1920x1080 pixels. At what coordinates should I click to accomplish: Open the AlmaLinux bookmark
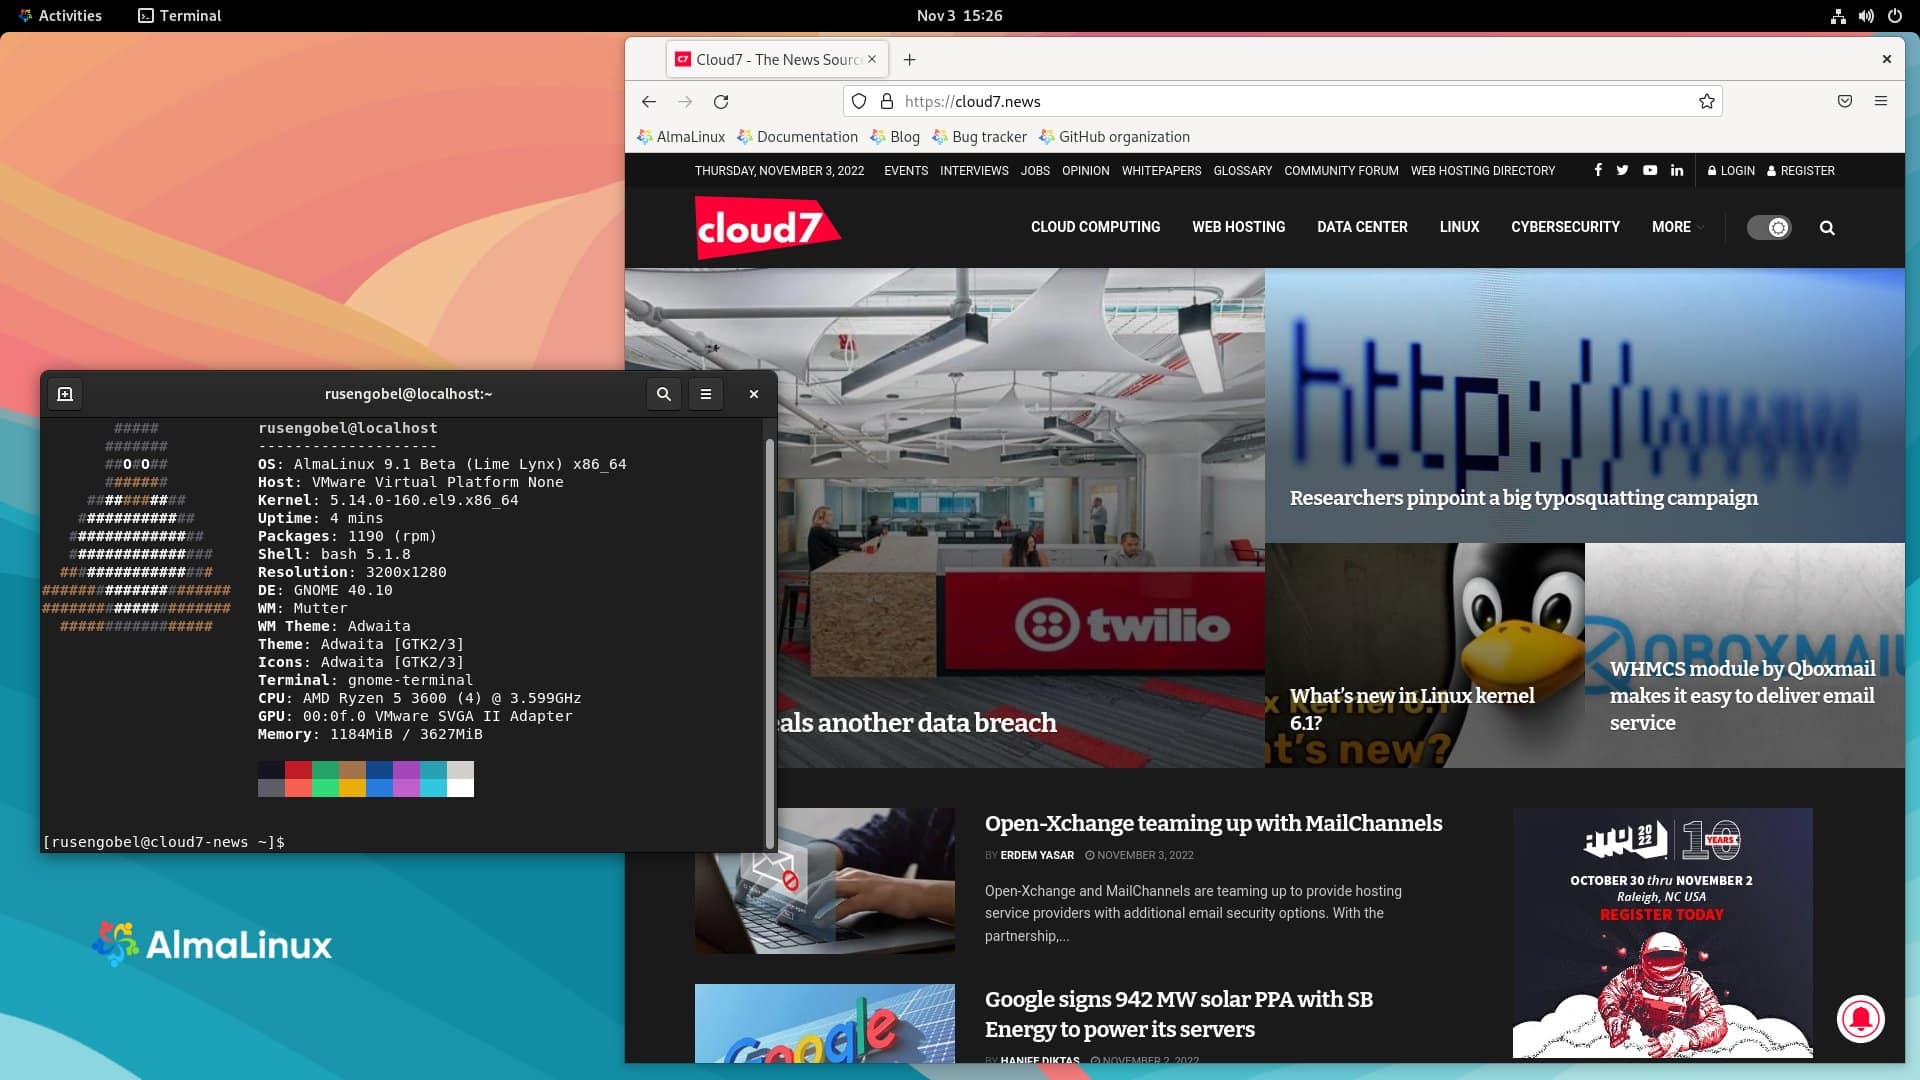[681, 137]
